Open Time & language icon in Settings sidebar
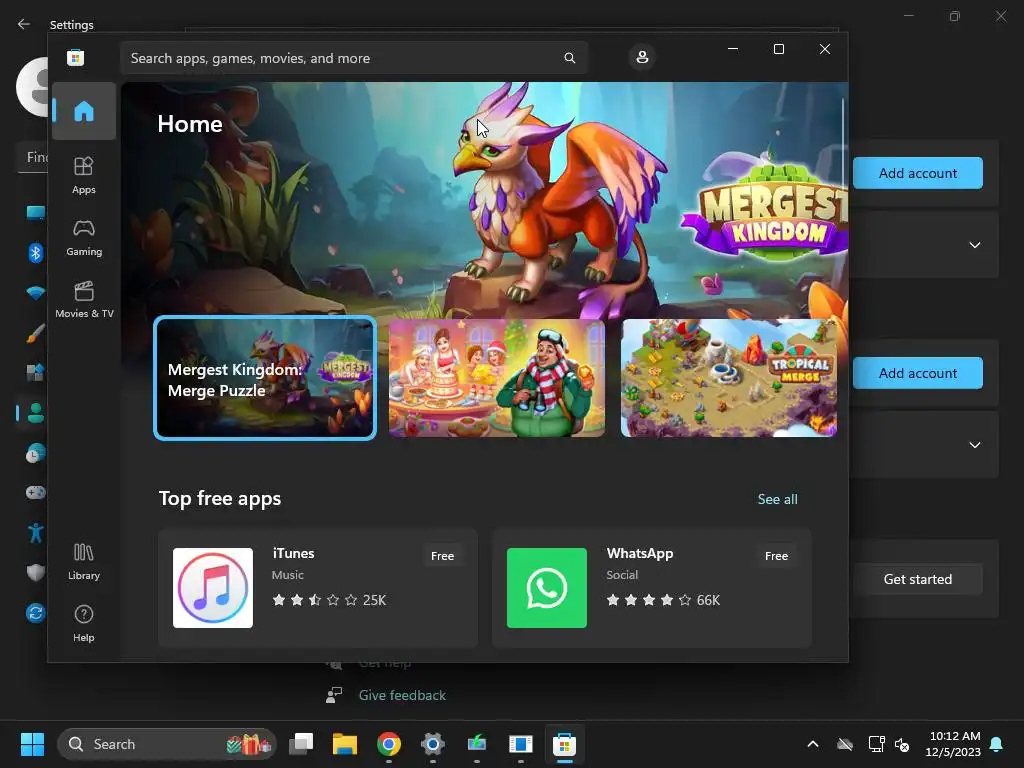Viewport: 1024px width, 768px height. click(x=35, y=453)
